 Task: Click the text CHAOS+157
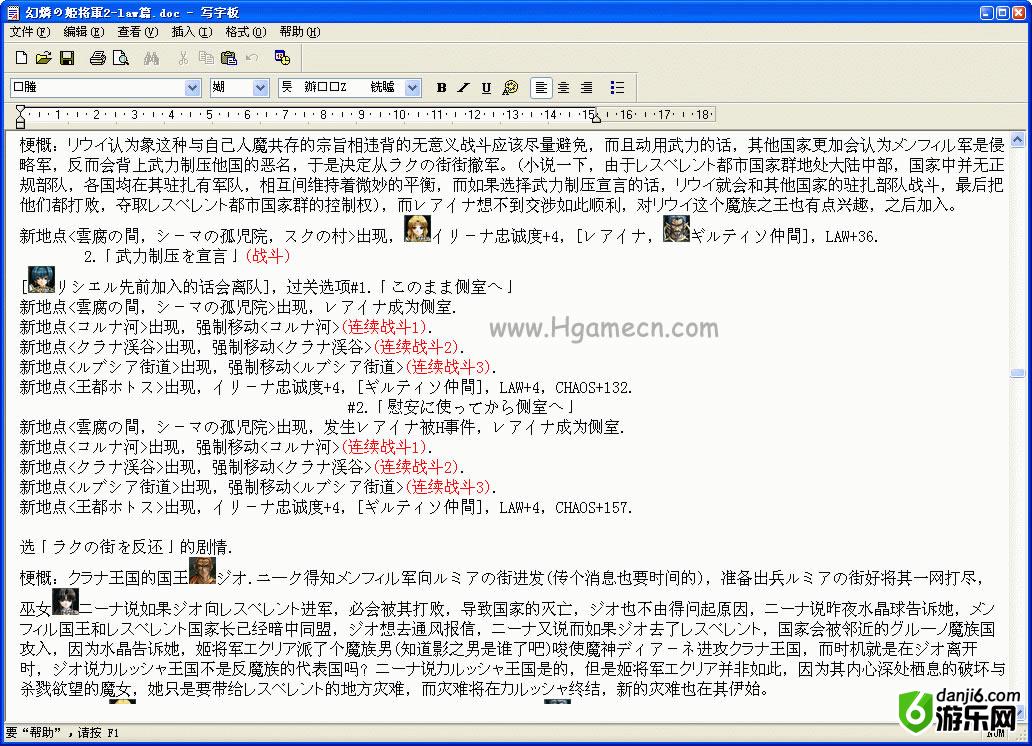[593, 508]
